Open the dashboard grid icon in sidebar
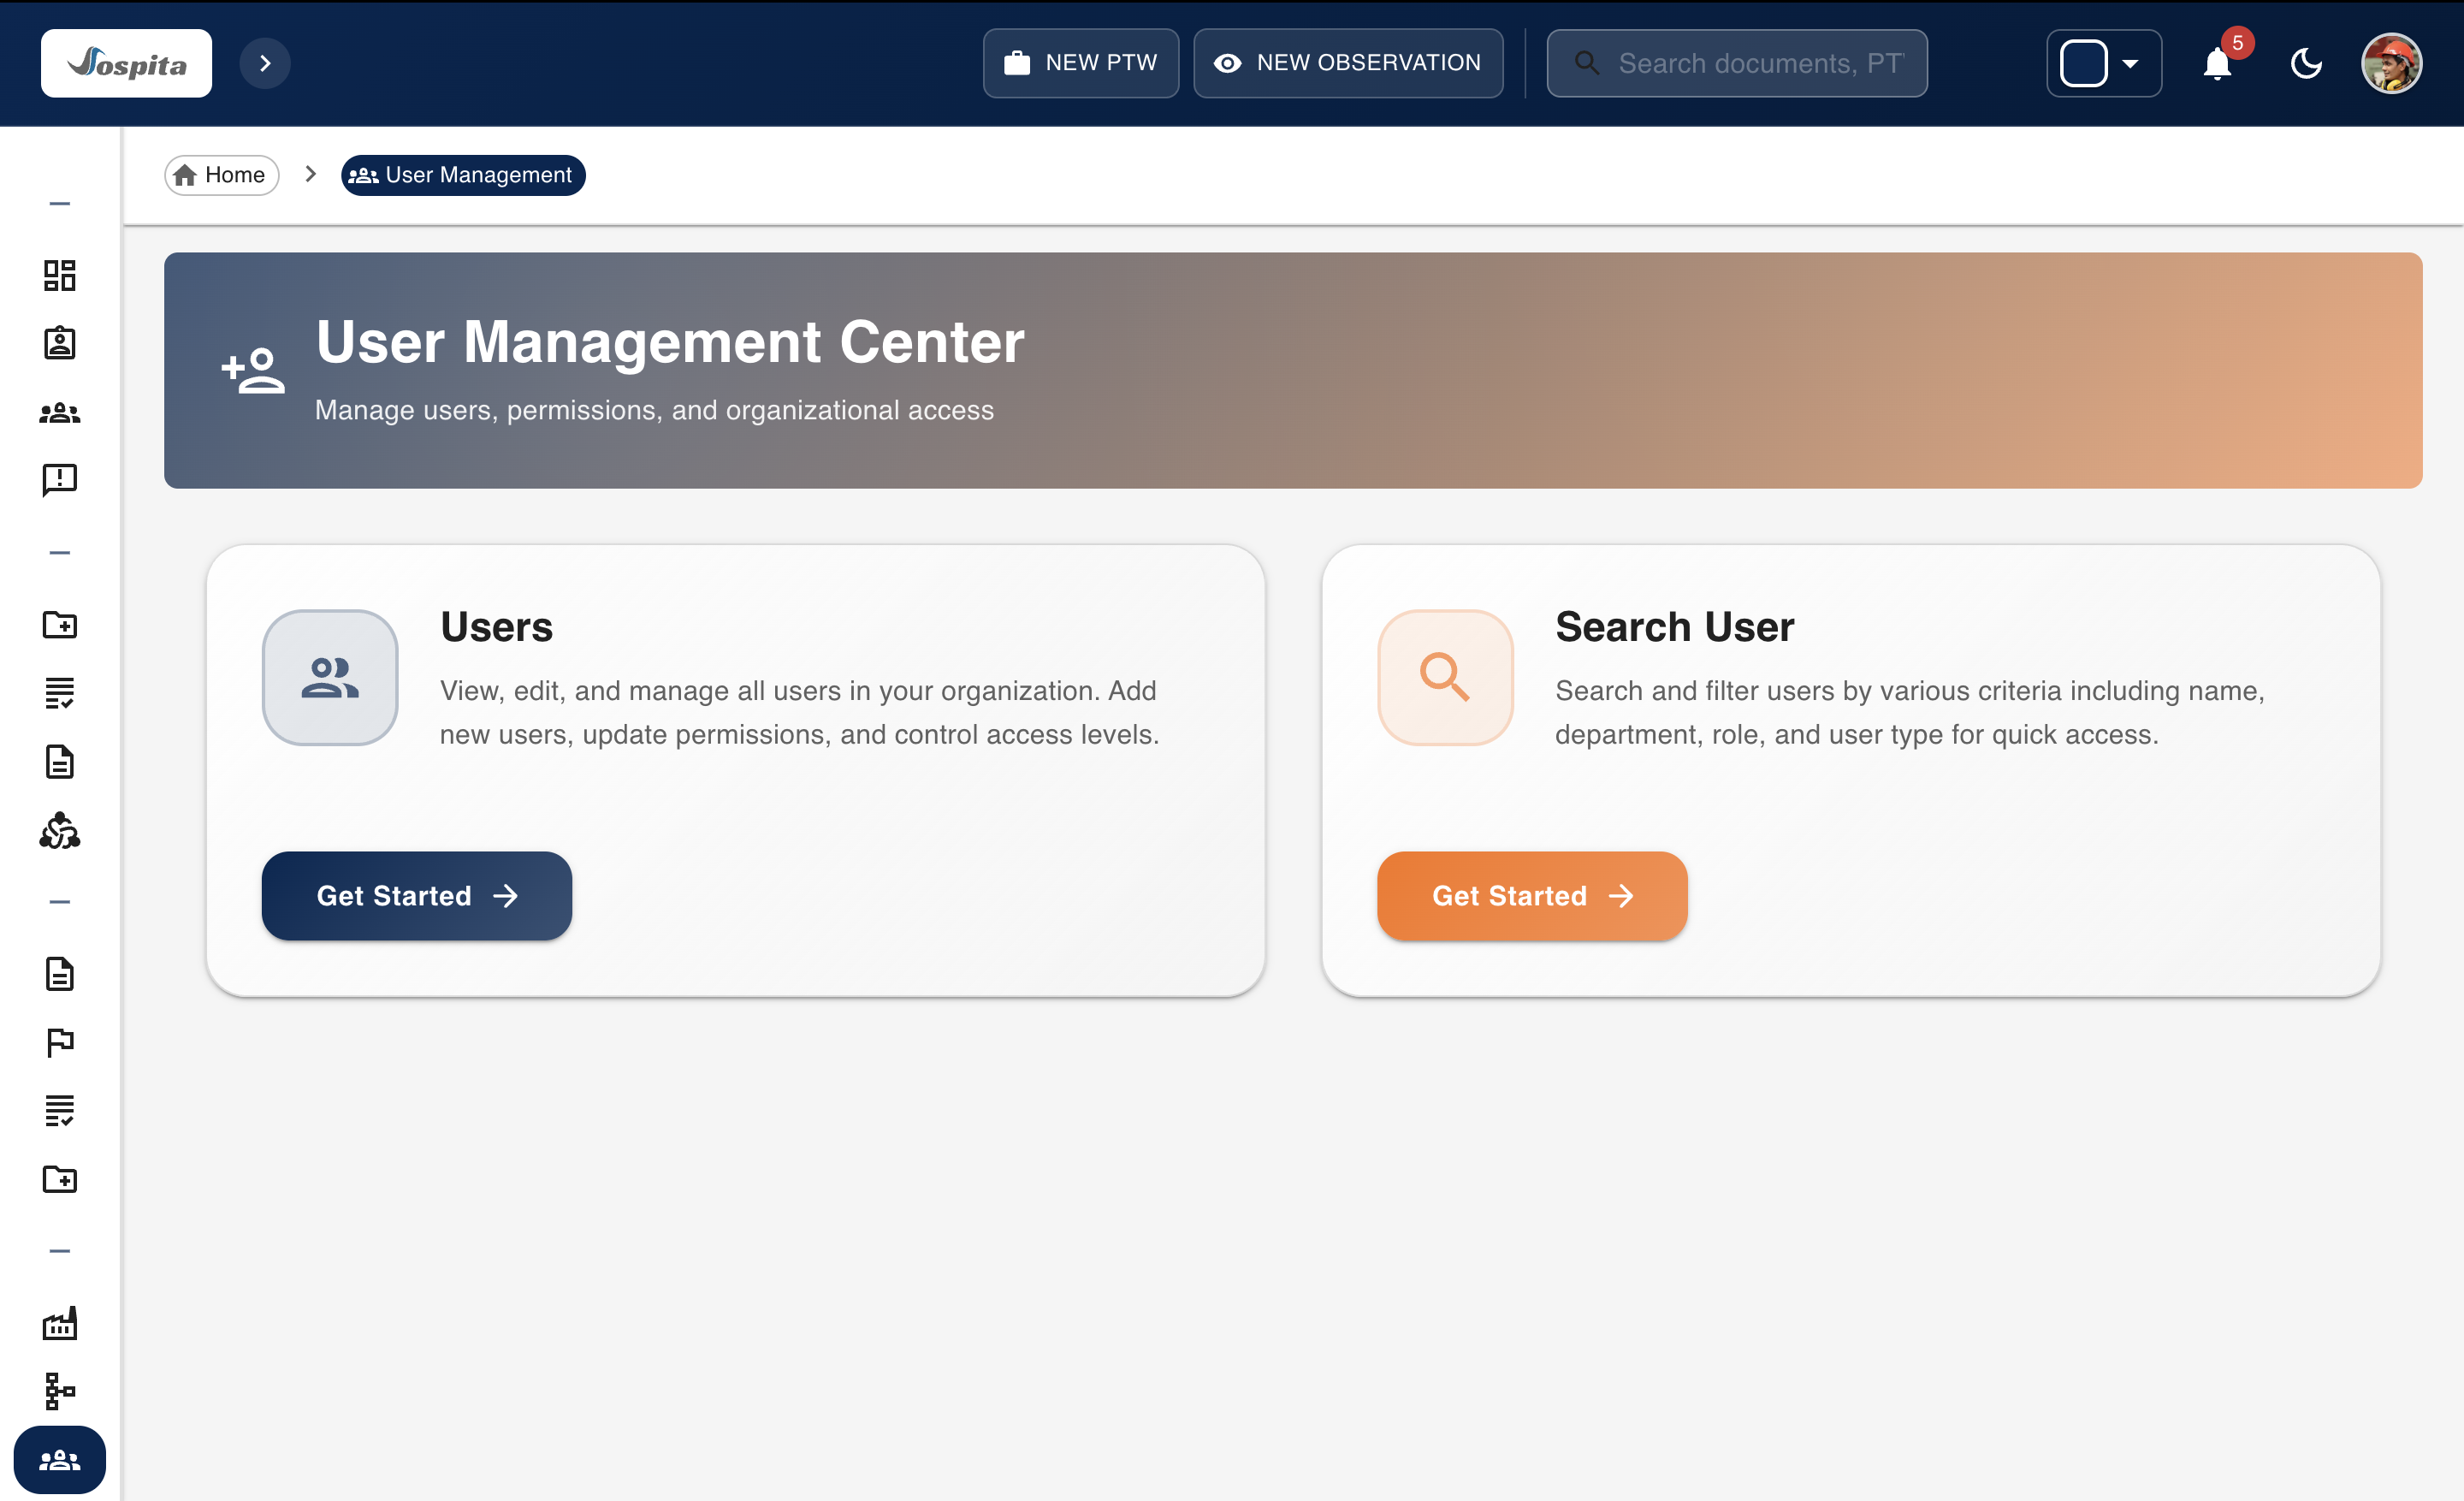 (x=60, y=275)
